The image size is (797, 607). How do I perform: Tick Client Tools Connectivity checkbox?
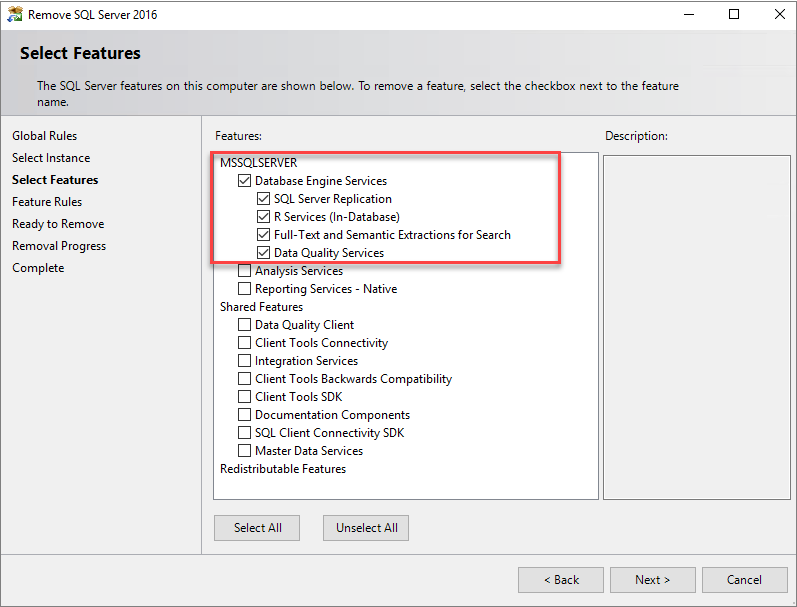(x=244, y=342)
